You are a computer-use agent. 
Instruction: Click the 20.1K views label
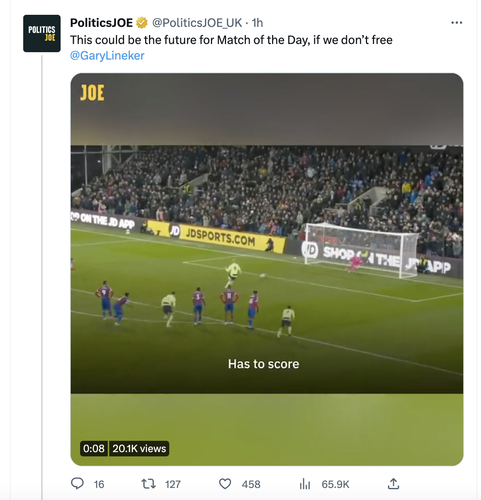coord(139,448)
